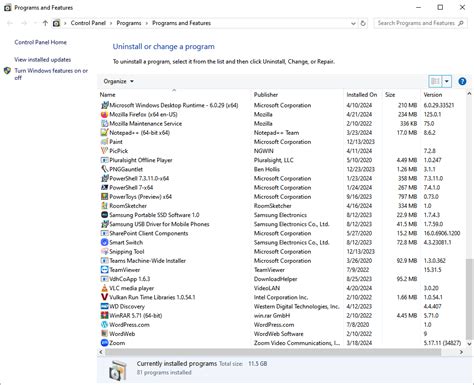Click the search magnifier icon
The image size is (474, 385).
(461, 23)
